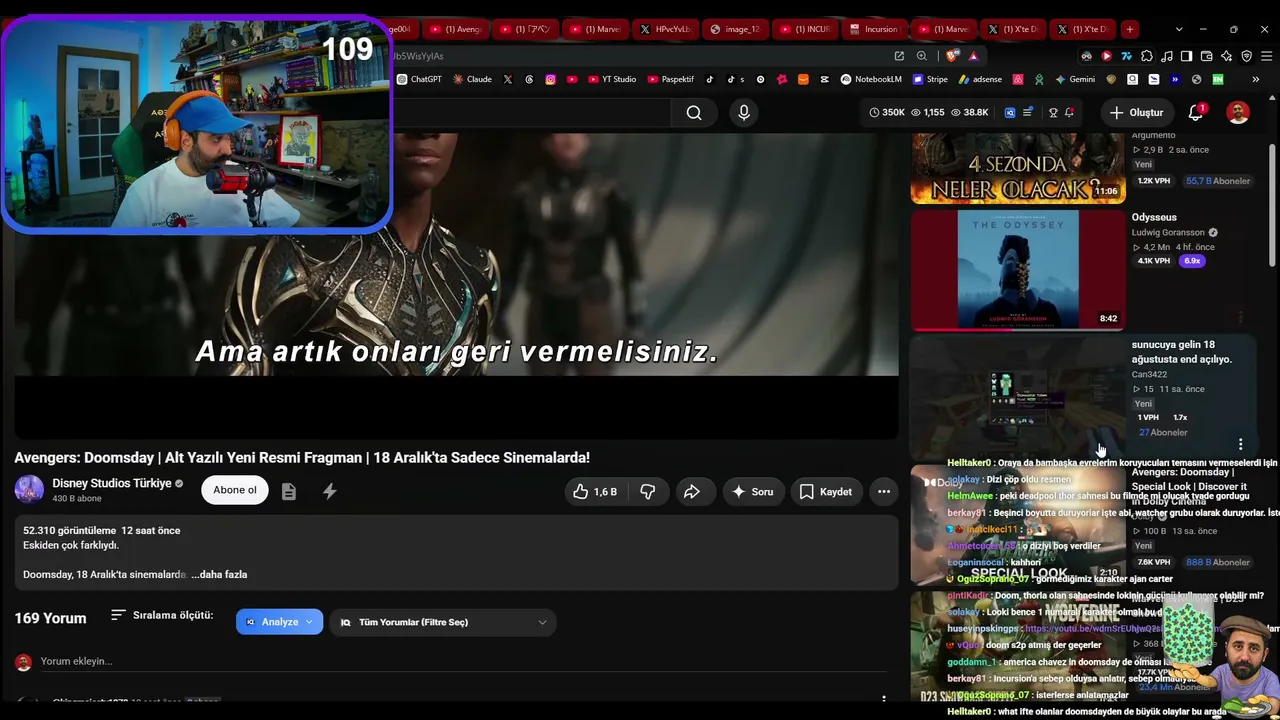The width and height of the screenshot is (1280, 720).
Task: Open the account avatar menu
Action: (1238, 113)
